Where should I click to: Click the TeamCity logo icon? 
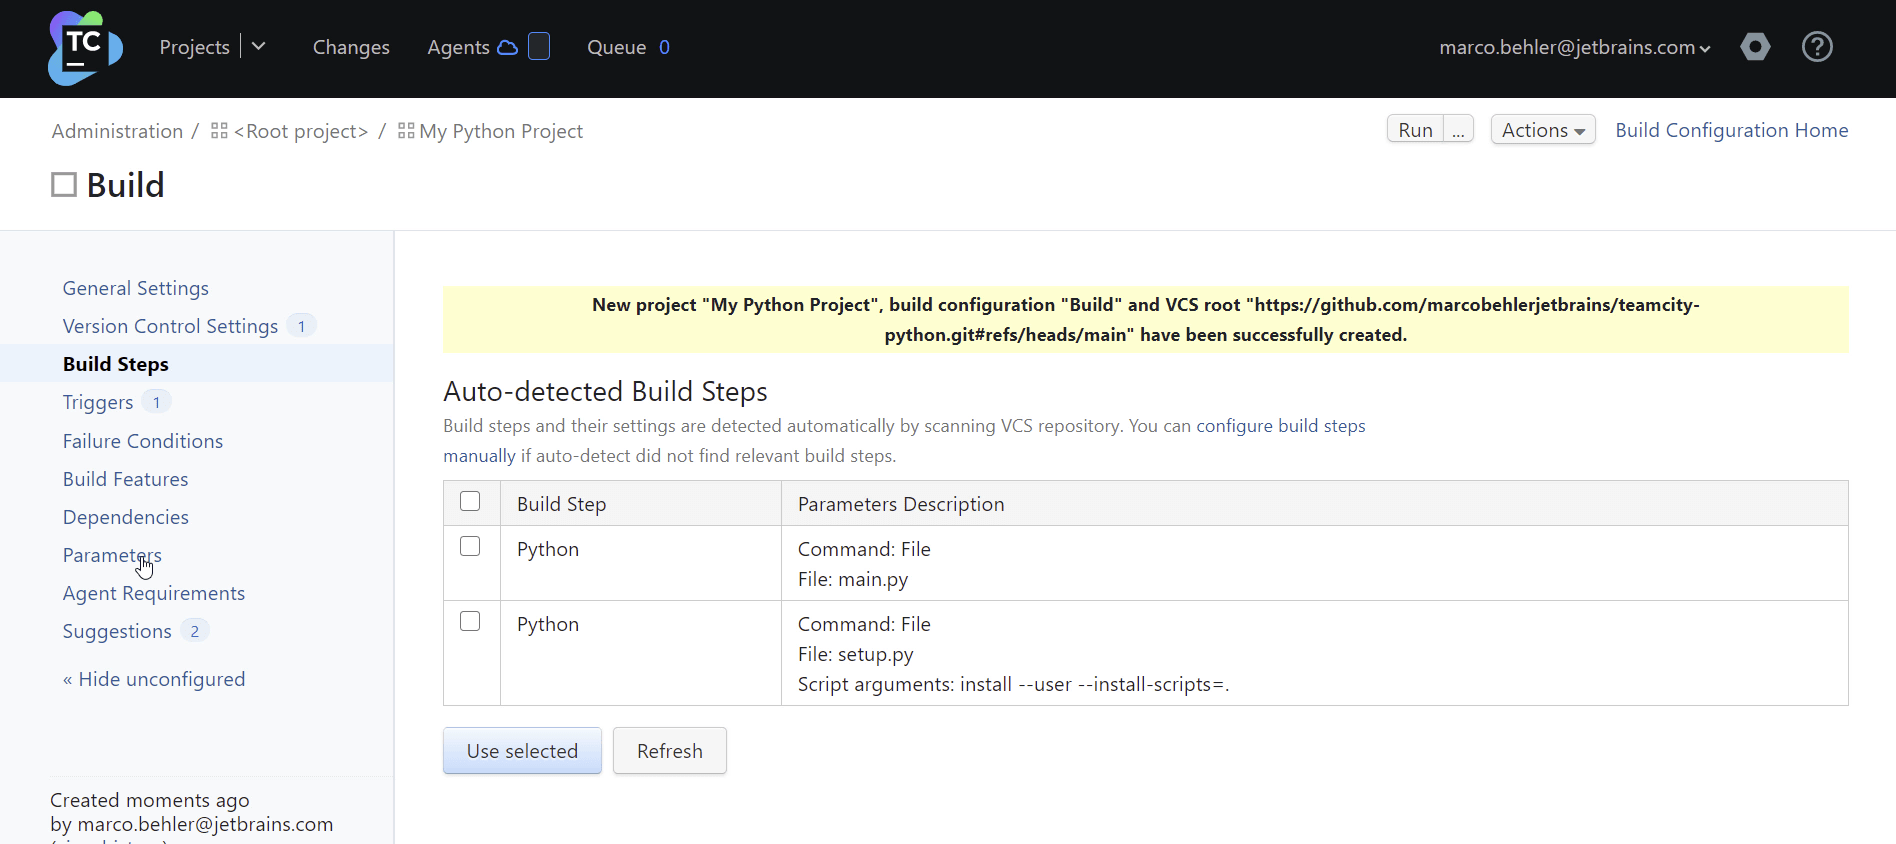click(x=85, y=48)
